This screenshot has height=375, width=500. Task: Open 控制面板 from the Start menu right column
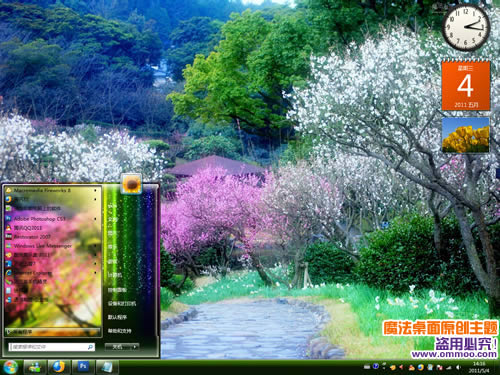tap(117, 290)
